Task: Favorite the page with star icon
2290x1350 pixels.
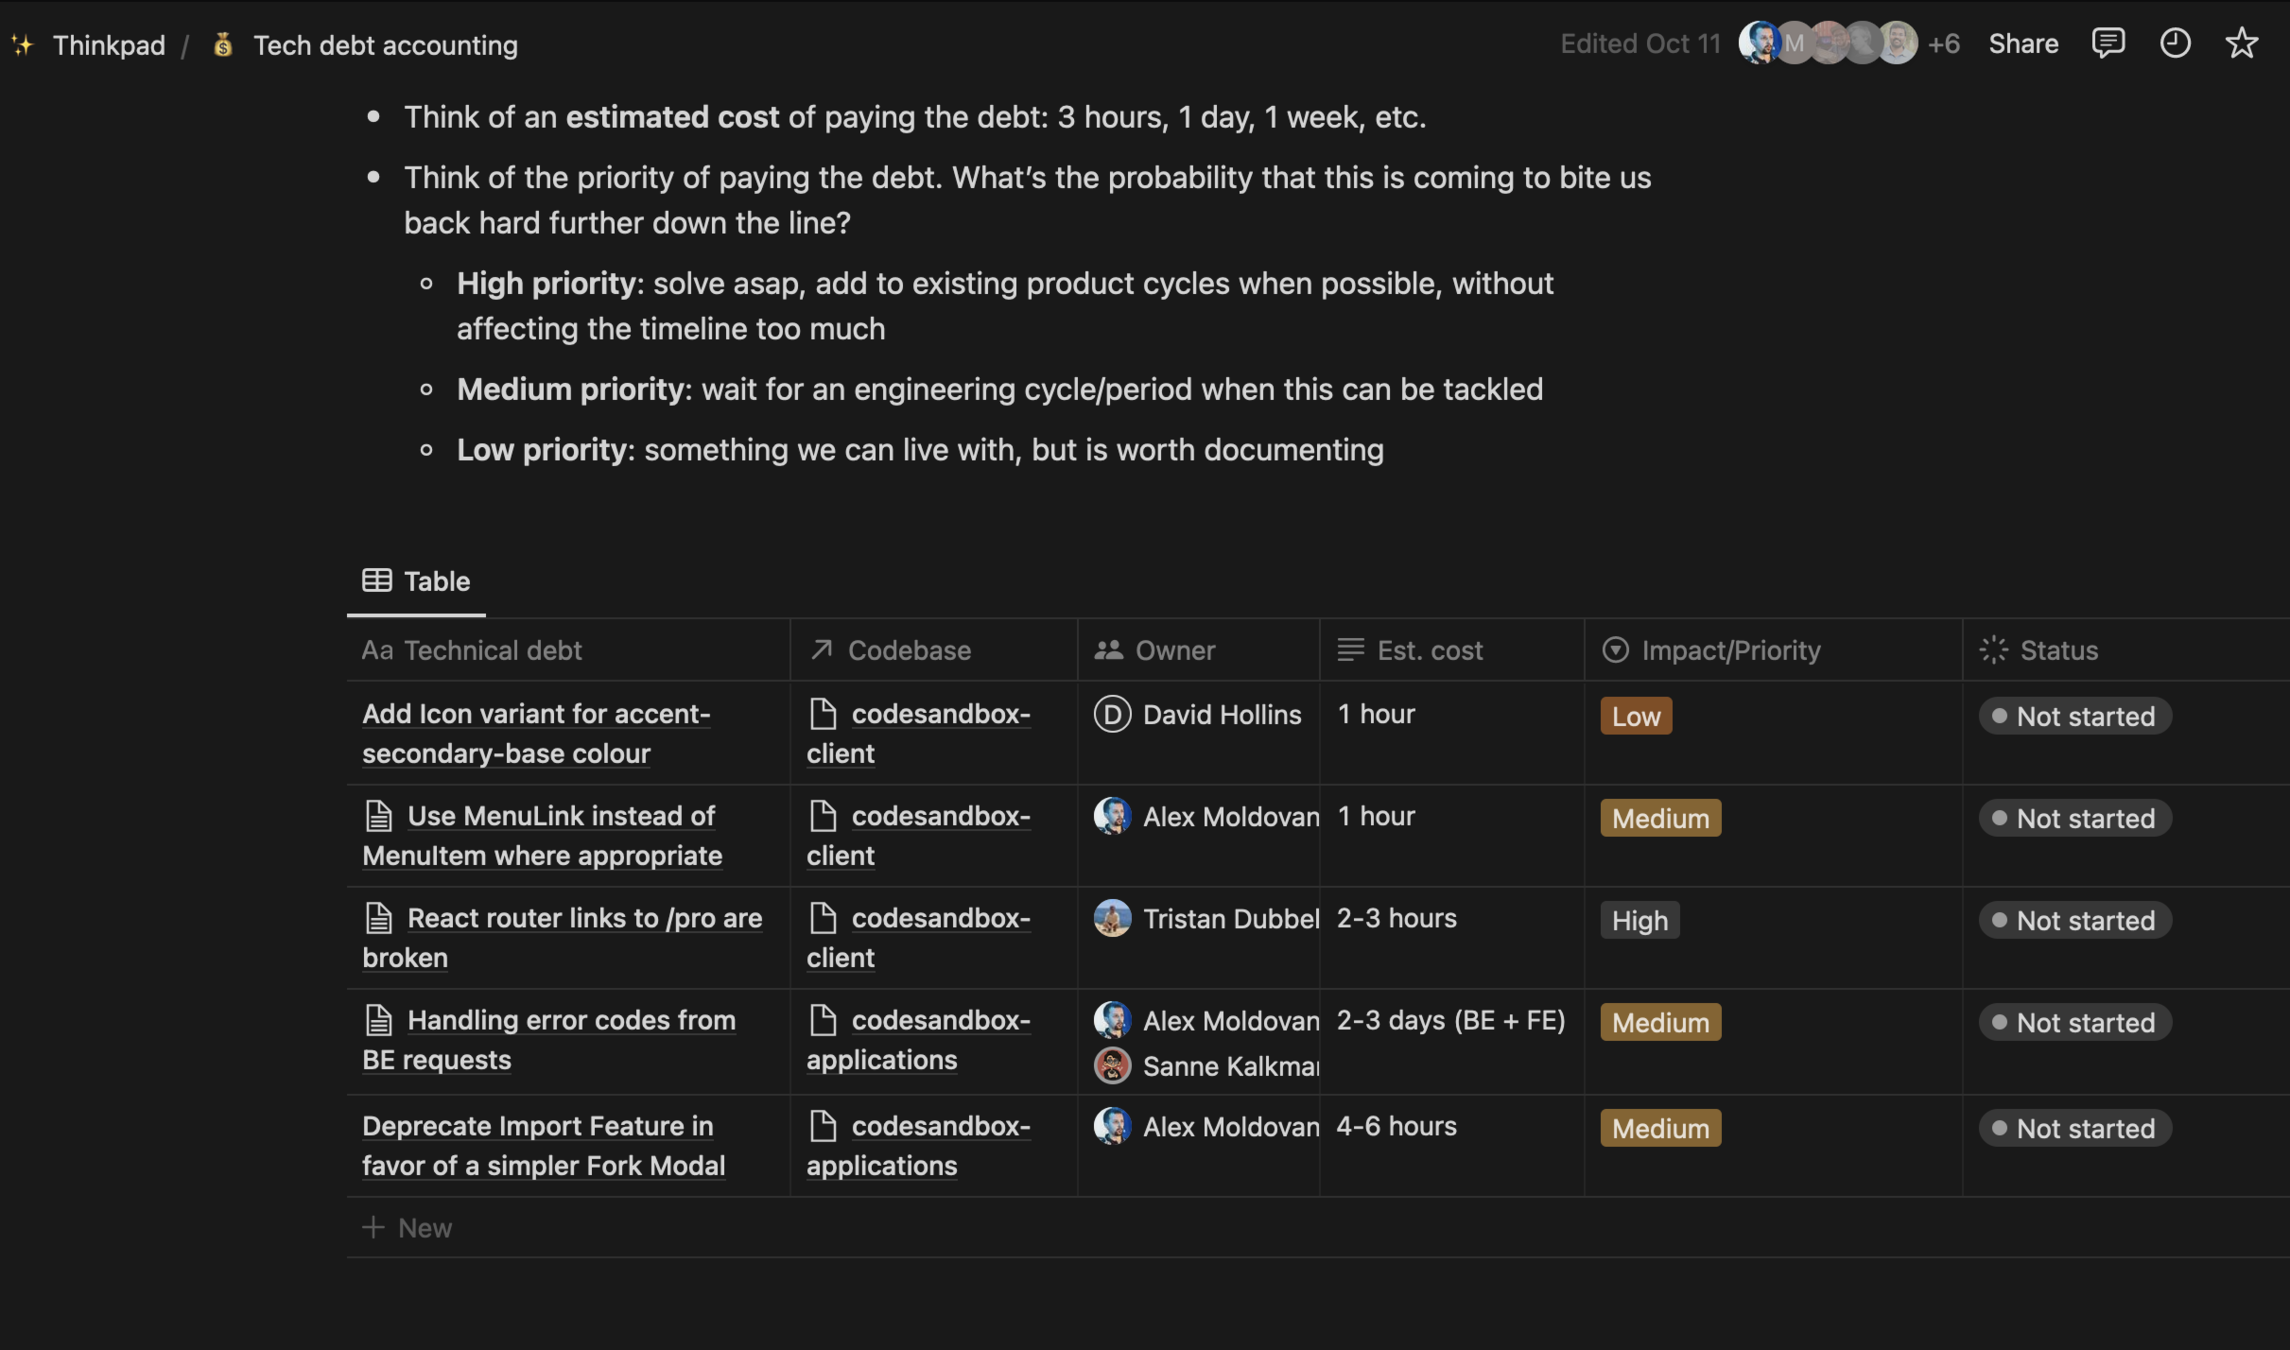Action: 2241,43
